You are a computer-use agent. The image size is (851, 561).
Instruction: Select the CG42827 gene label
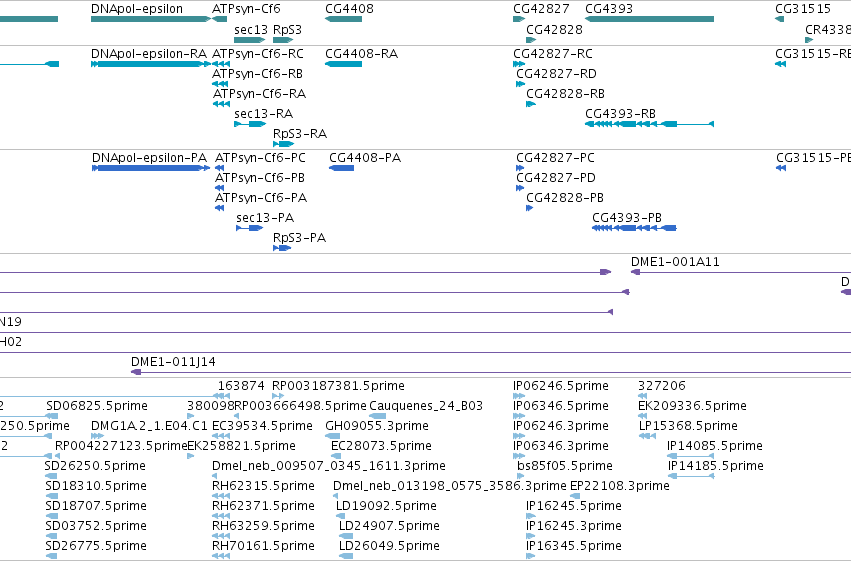(541, 9)
